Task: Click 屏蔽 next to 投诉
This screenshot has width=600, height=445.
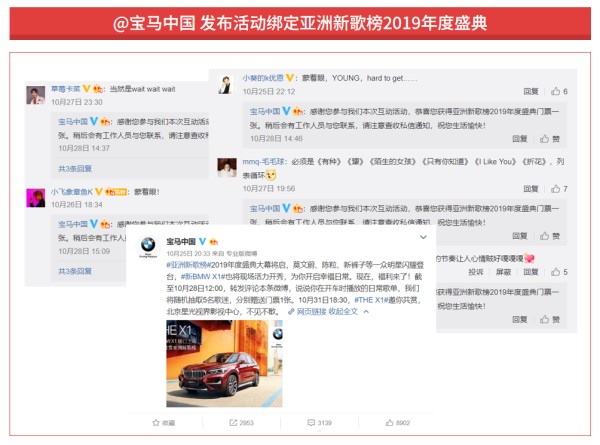Action: click(503, 272)
